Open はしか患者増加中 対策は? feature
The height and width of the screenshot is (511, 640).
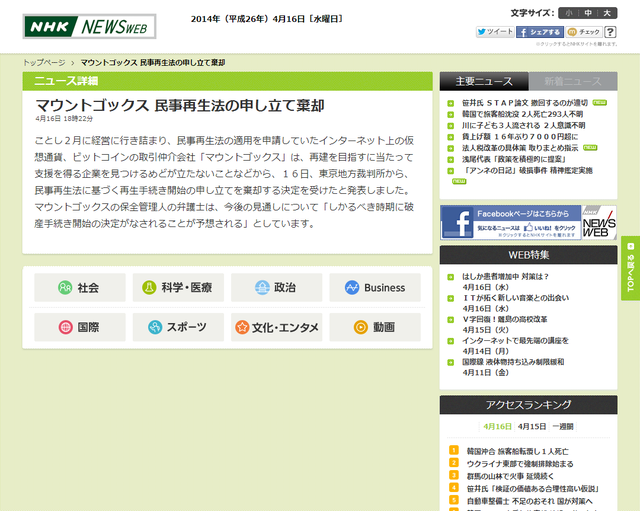click(x=505, y=277)
